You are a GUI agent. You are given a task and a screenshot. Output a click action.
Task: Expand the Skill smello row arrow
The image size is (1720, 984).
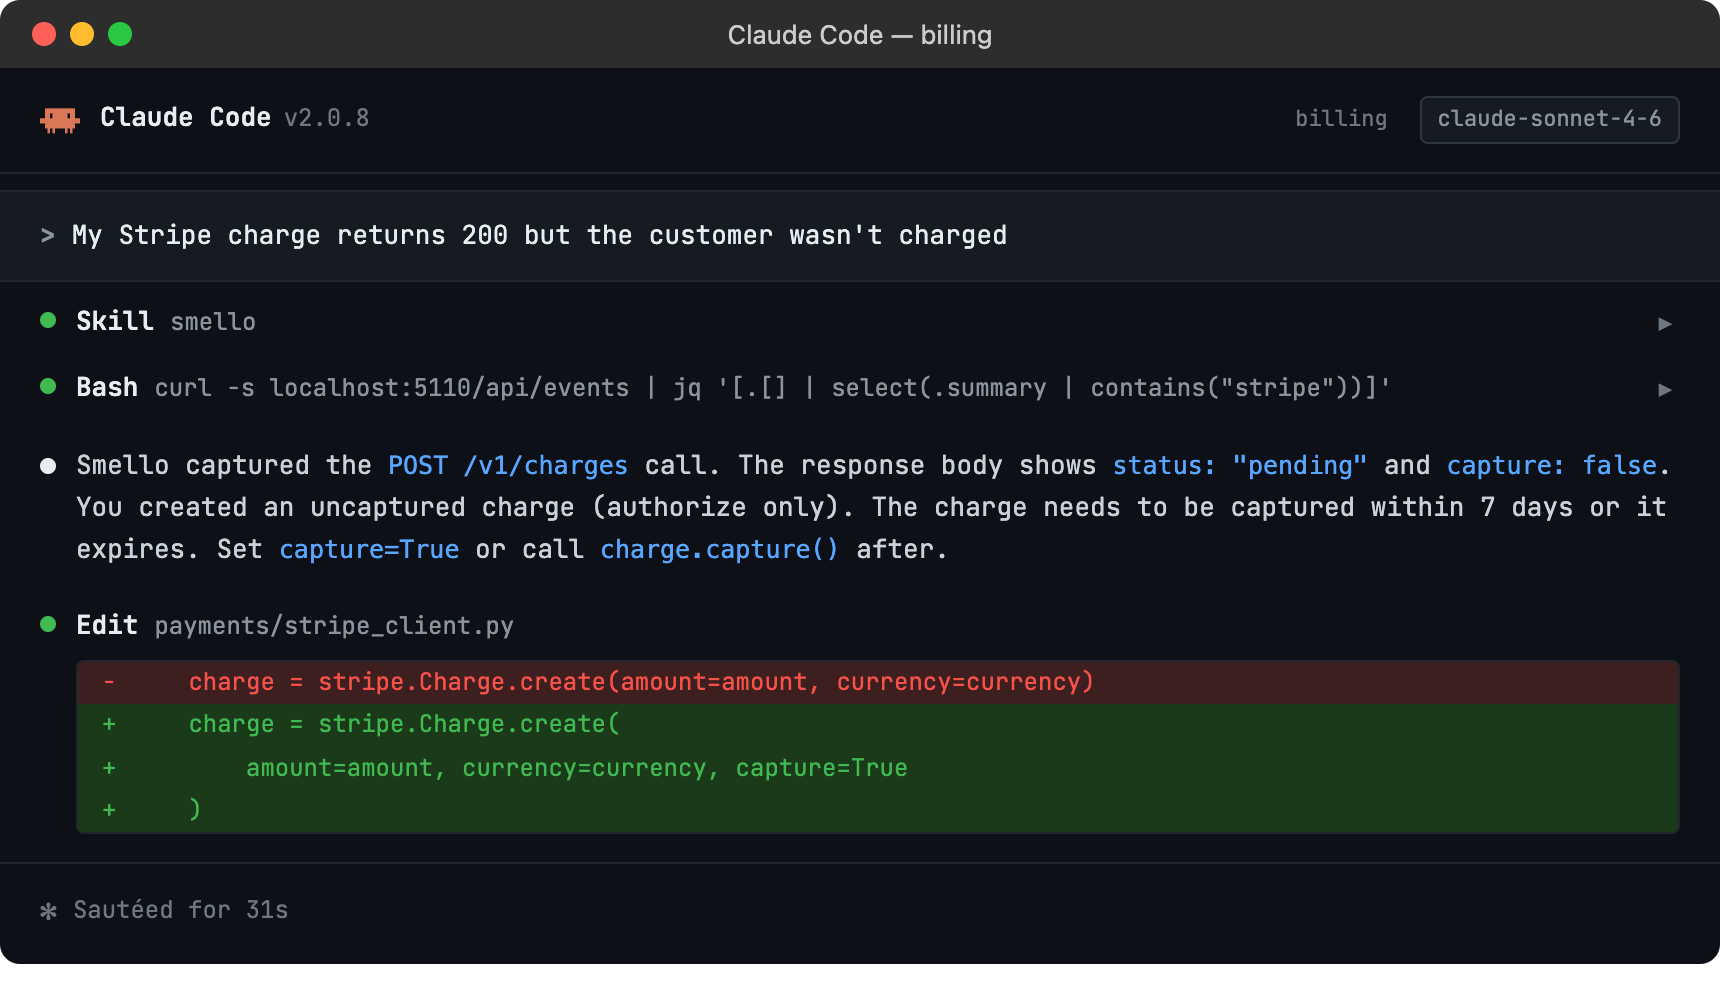point(1664,323)
